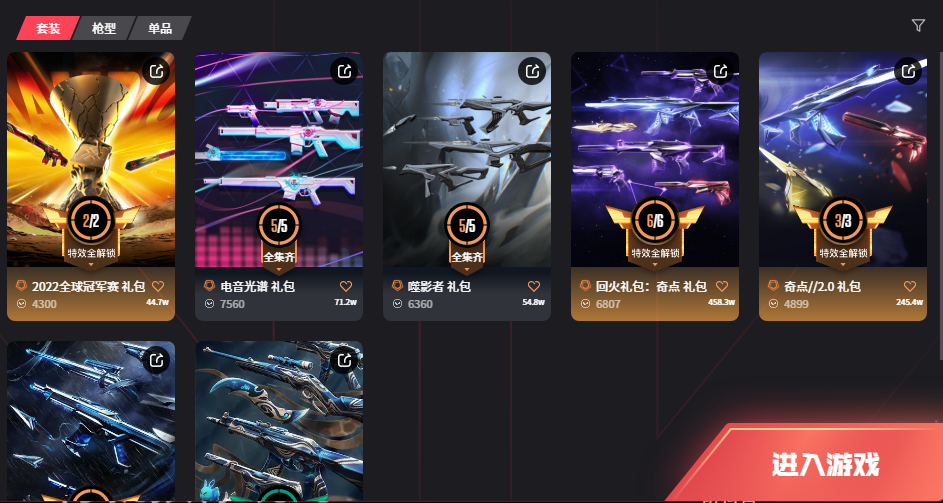The height and width of the screenshot is (503, 943).
Task: Click share icon on 回火礼包:奇点 card
Action: coord(720,72)
